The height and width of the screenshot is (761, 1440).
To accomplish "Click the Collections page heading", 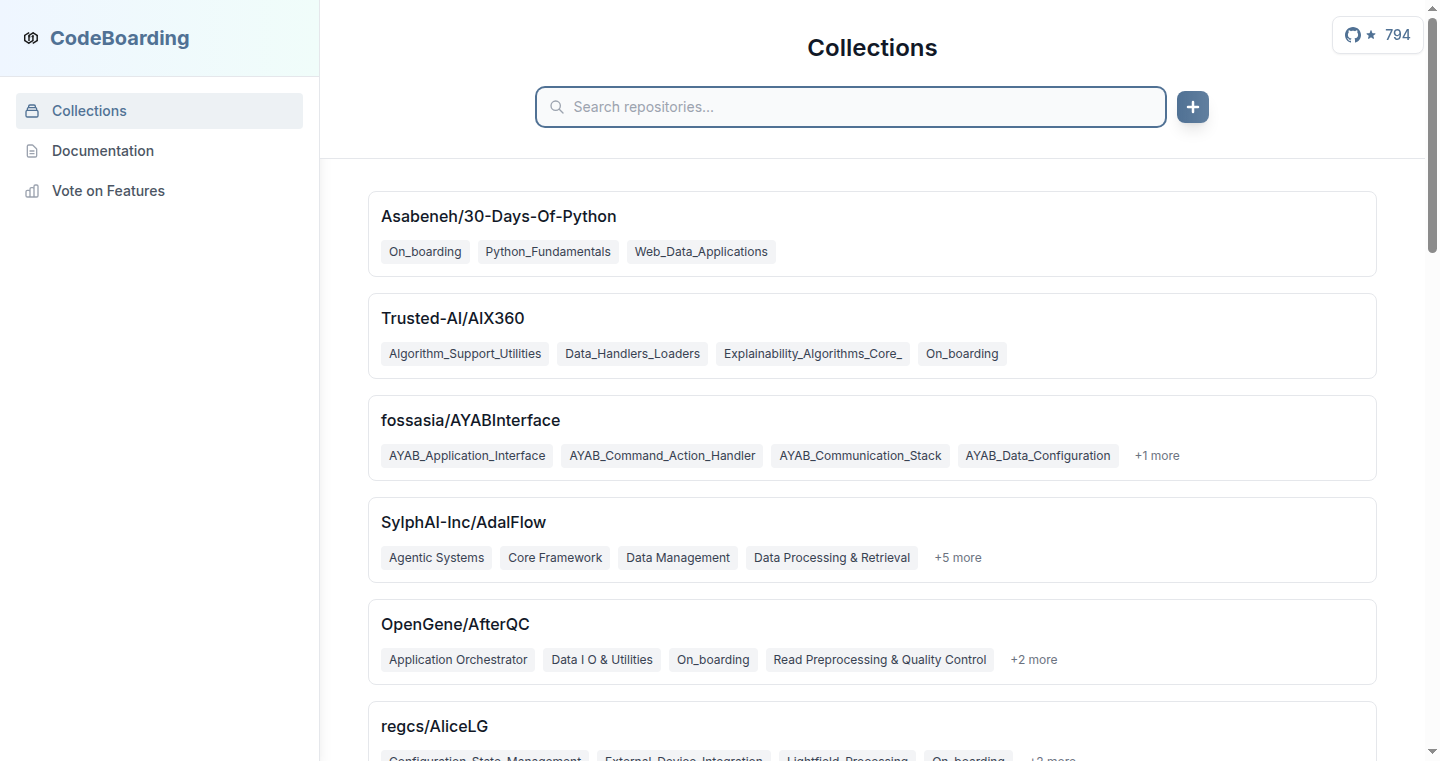I will click(872, 48).
